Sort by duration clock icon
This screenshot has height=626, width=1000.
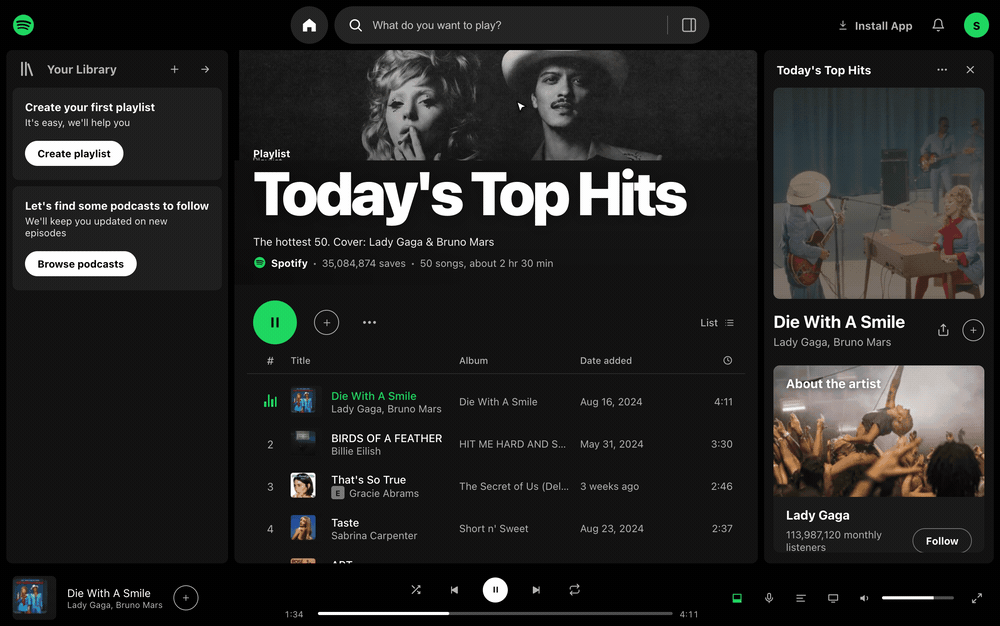coord(728,361)
